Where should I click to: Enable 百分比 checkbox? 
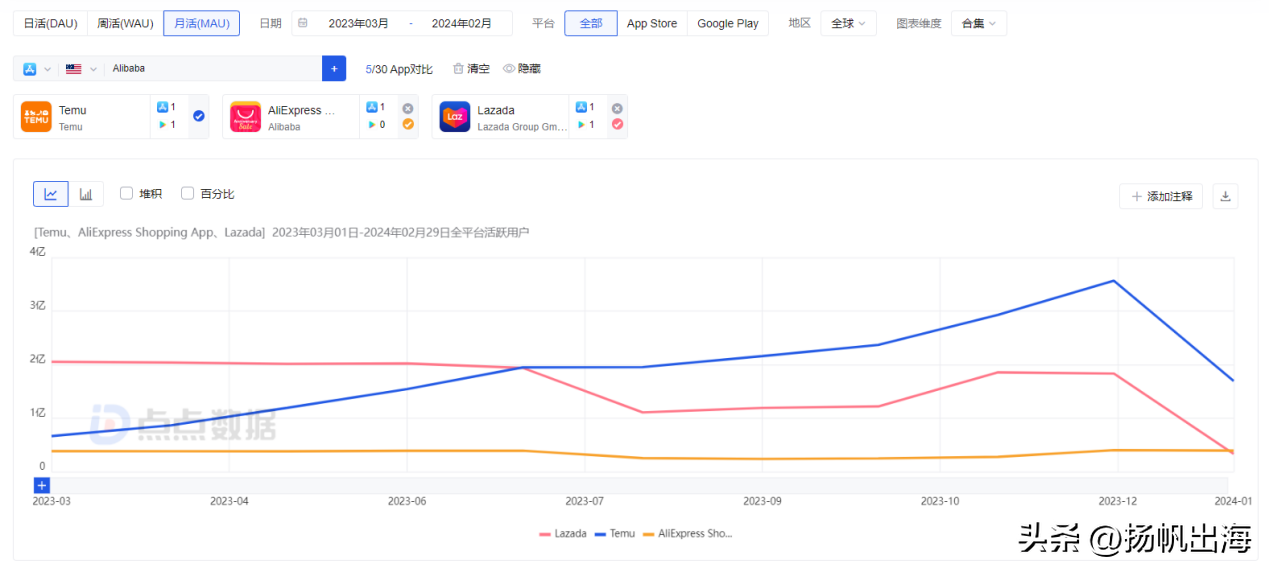(187, 194)
